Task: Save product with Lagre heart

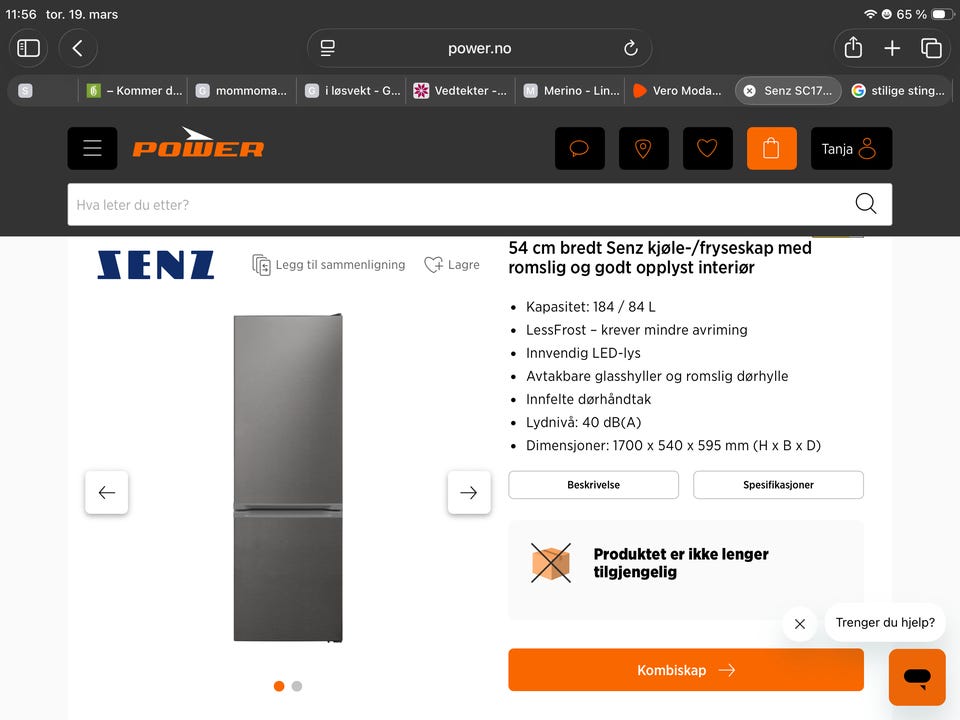Action: click(x=452, y=265)
